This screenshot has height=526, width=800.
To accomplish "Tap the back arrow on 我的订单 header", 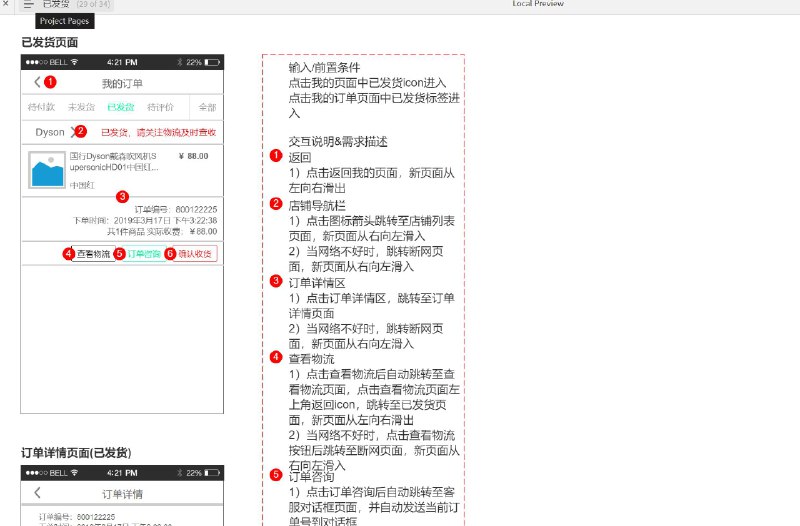I will tap(37, 82).
